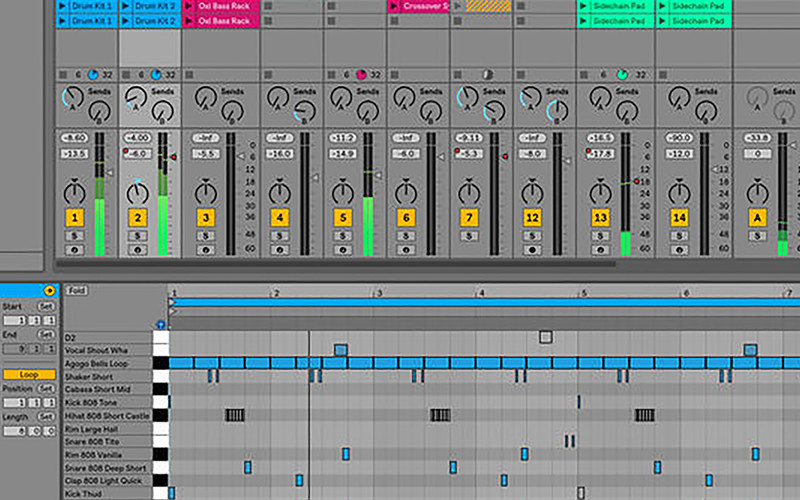Solo track 2
Viewport: 800px width, 500px height.
(137, 236)
